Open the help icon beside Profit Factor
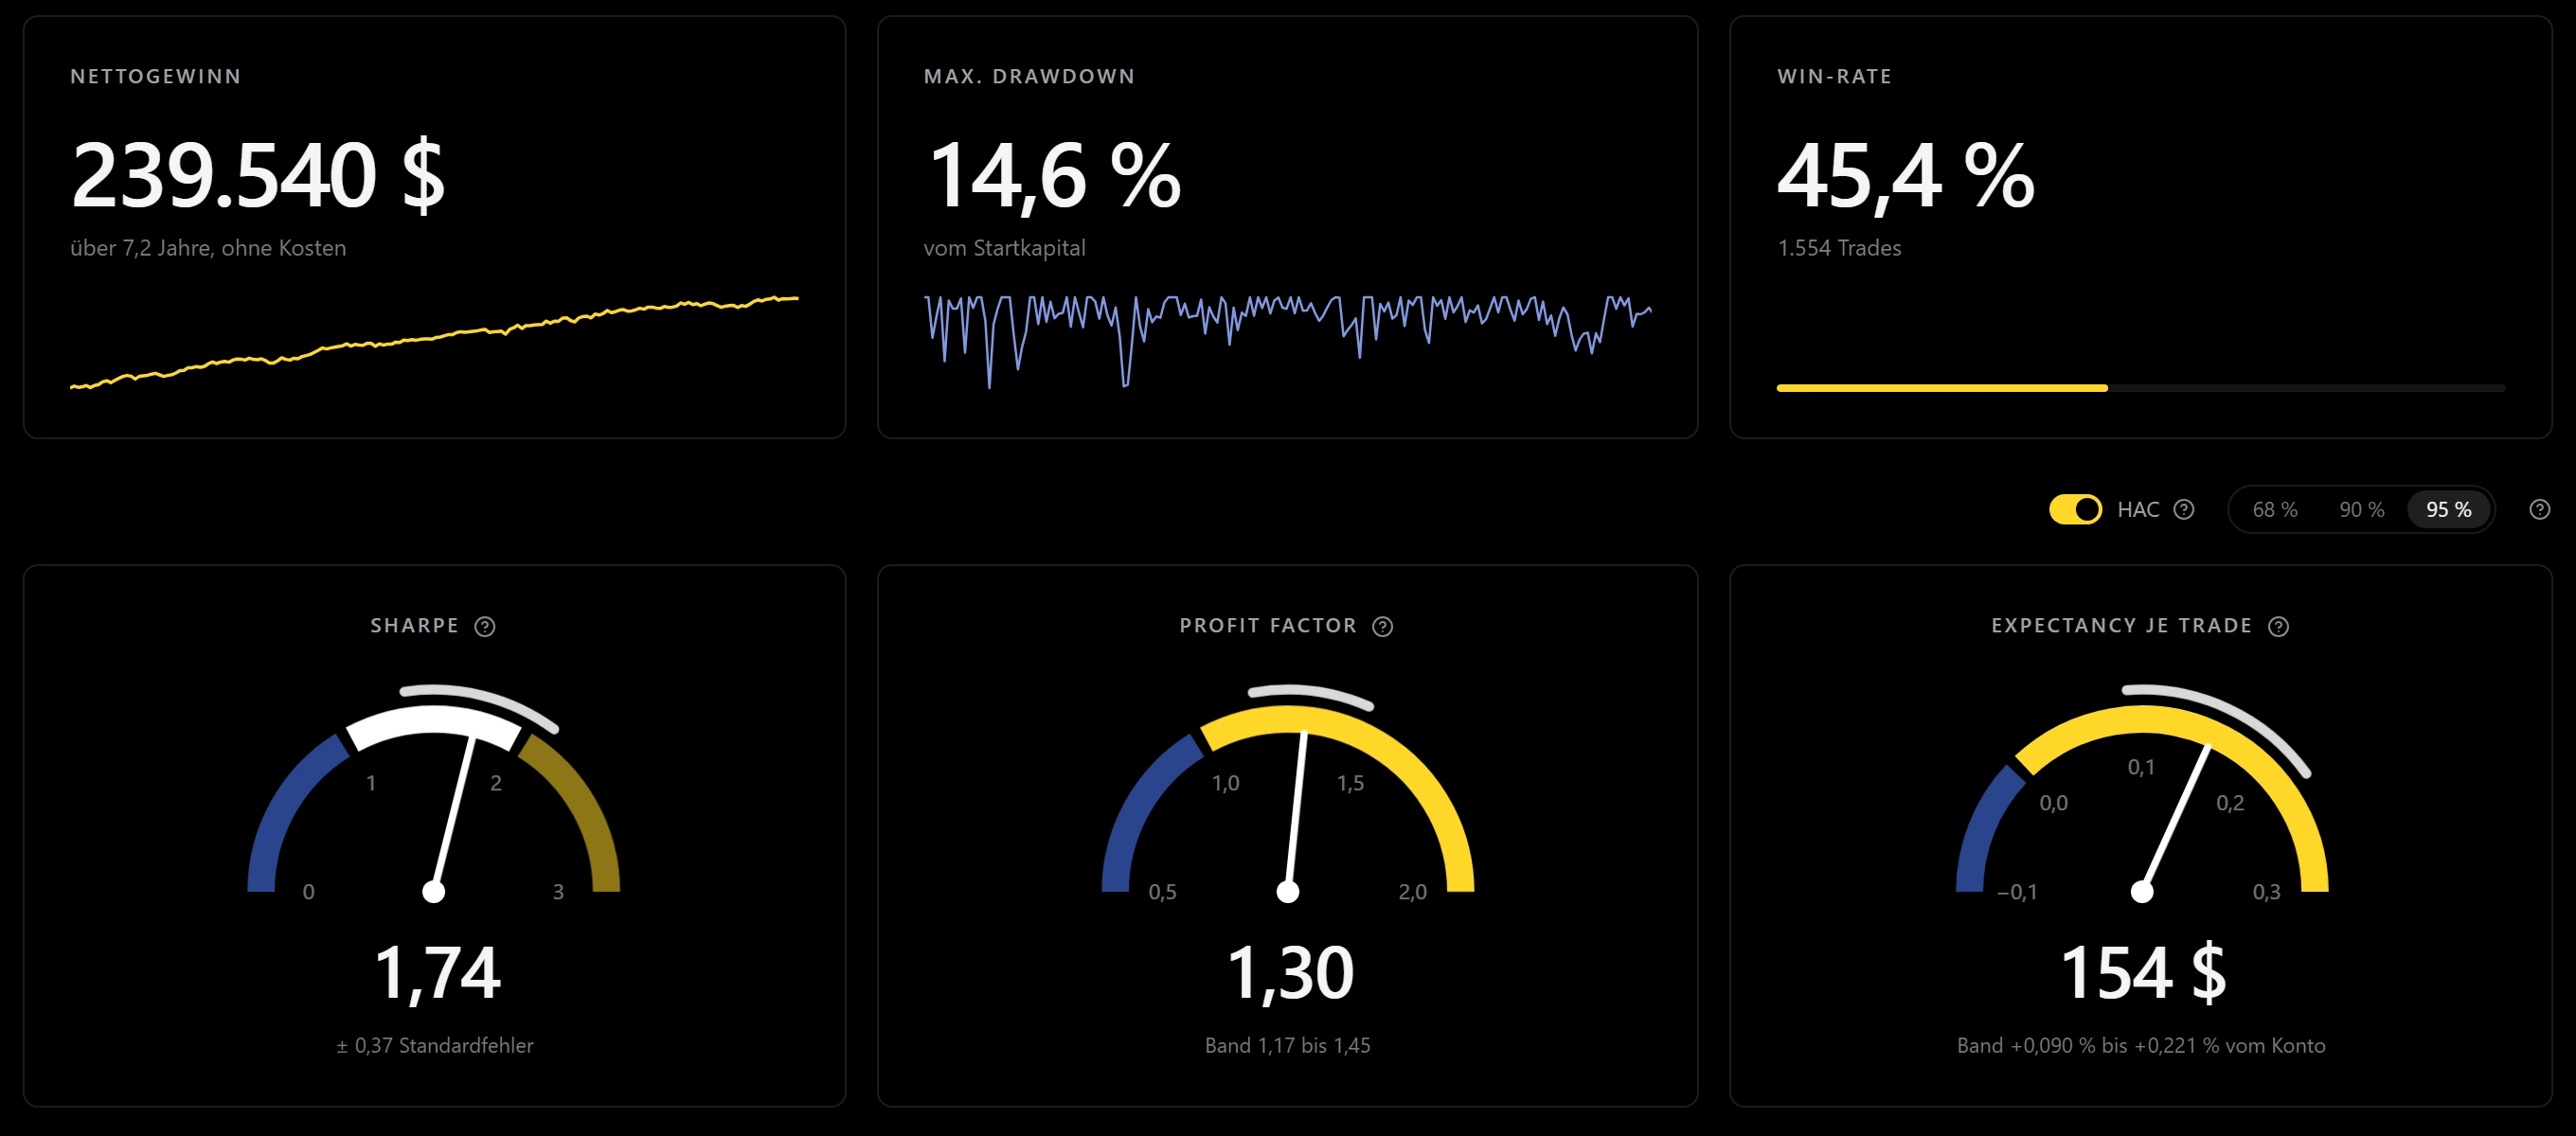Image resolution: width=2576 pixels, height=1136 pixels. coord(1383,626)
